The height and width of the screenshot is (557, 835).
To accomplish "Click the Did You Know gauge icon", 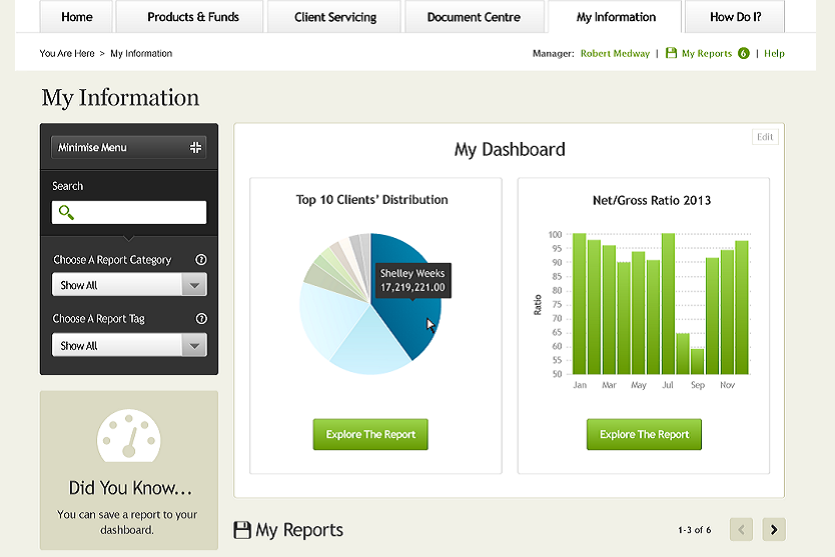I will click(128, 435).
